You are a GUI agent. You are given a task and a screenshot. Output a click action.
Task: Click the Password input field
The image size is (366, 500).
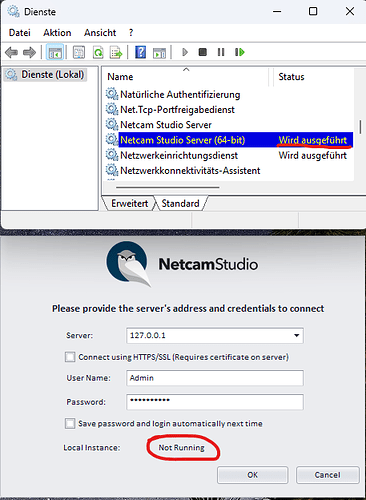[x=215, y=402]
